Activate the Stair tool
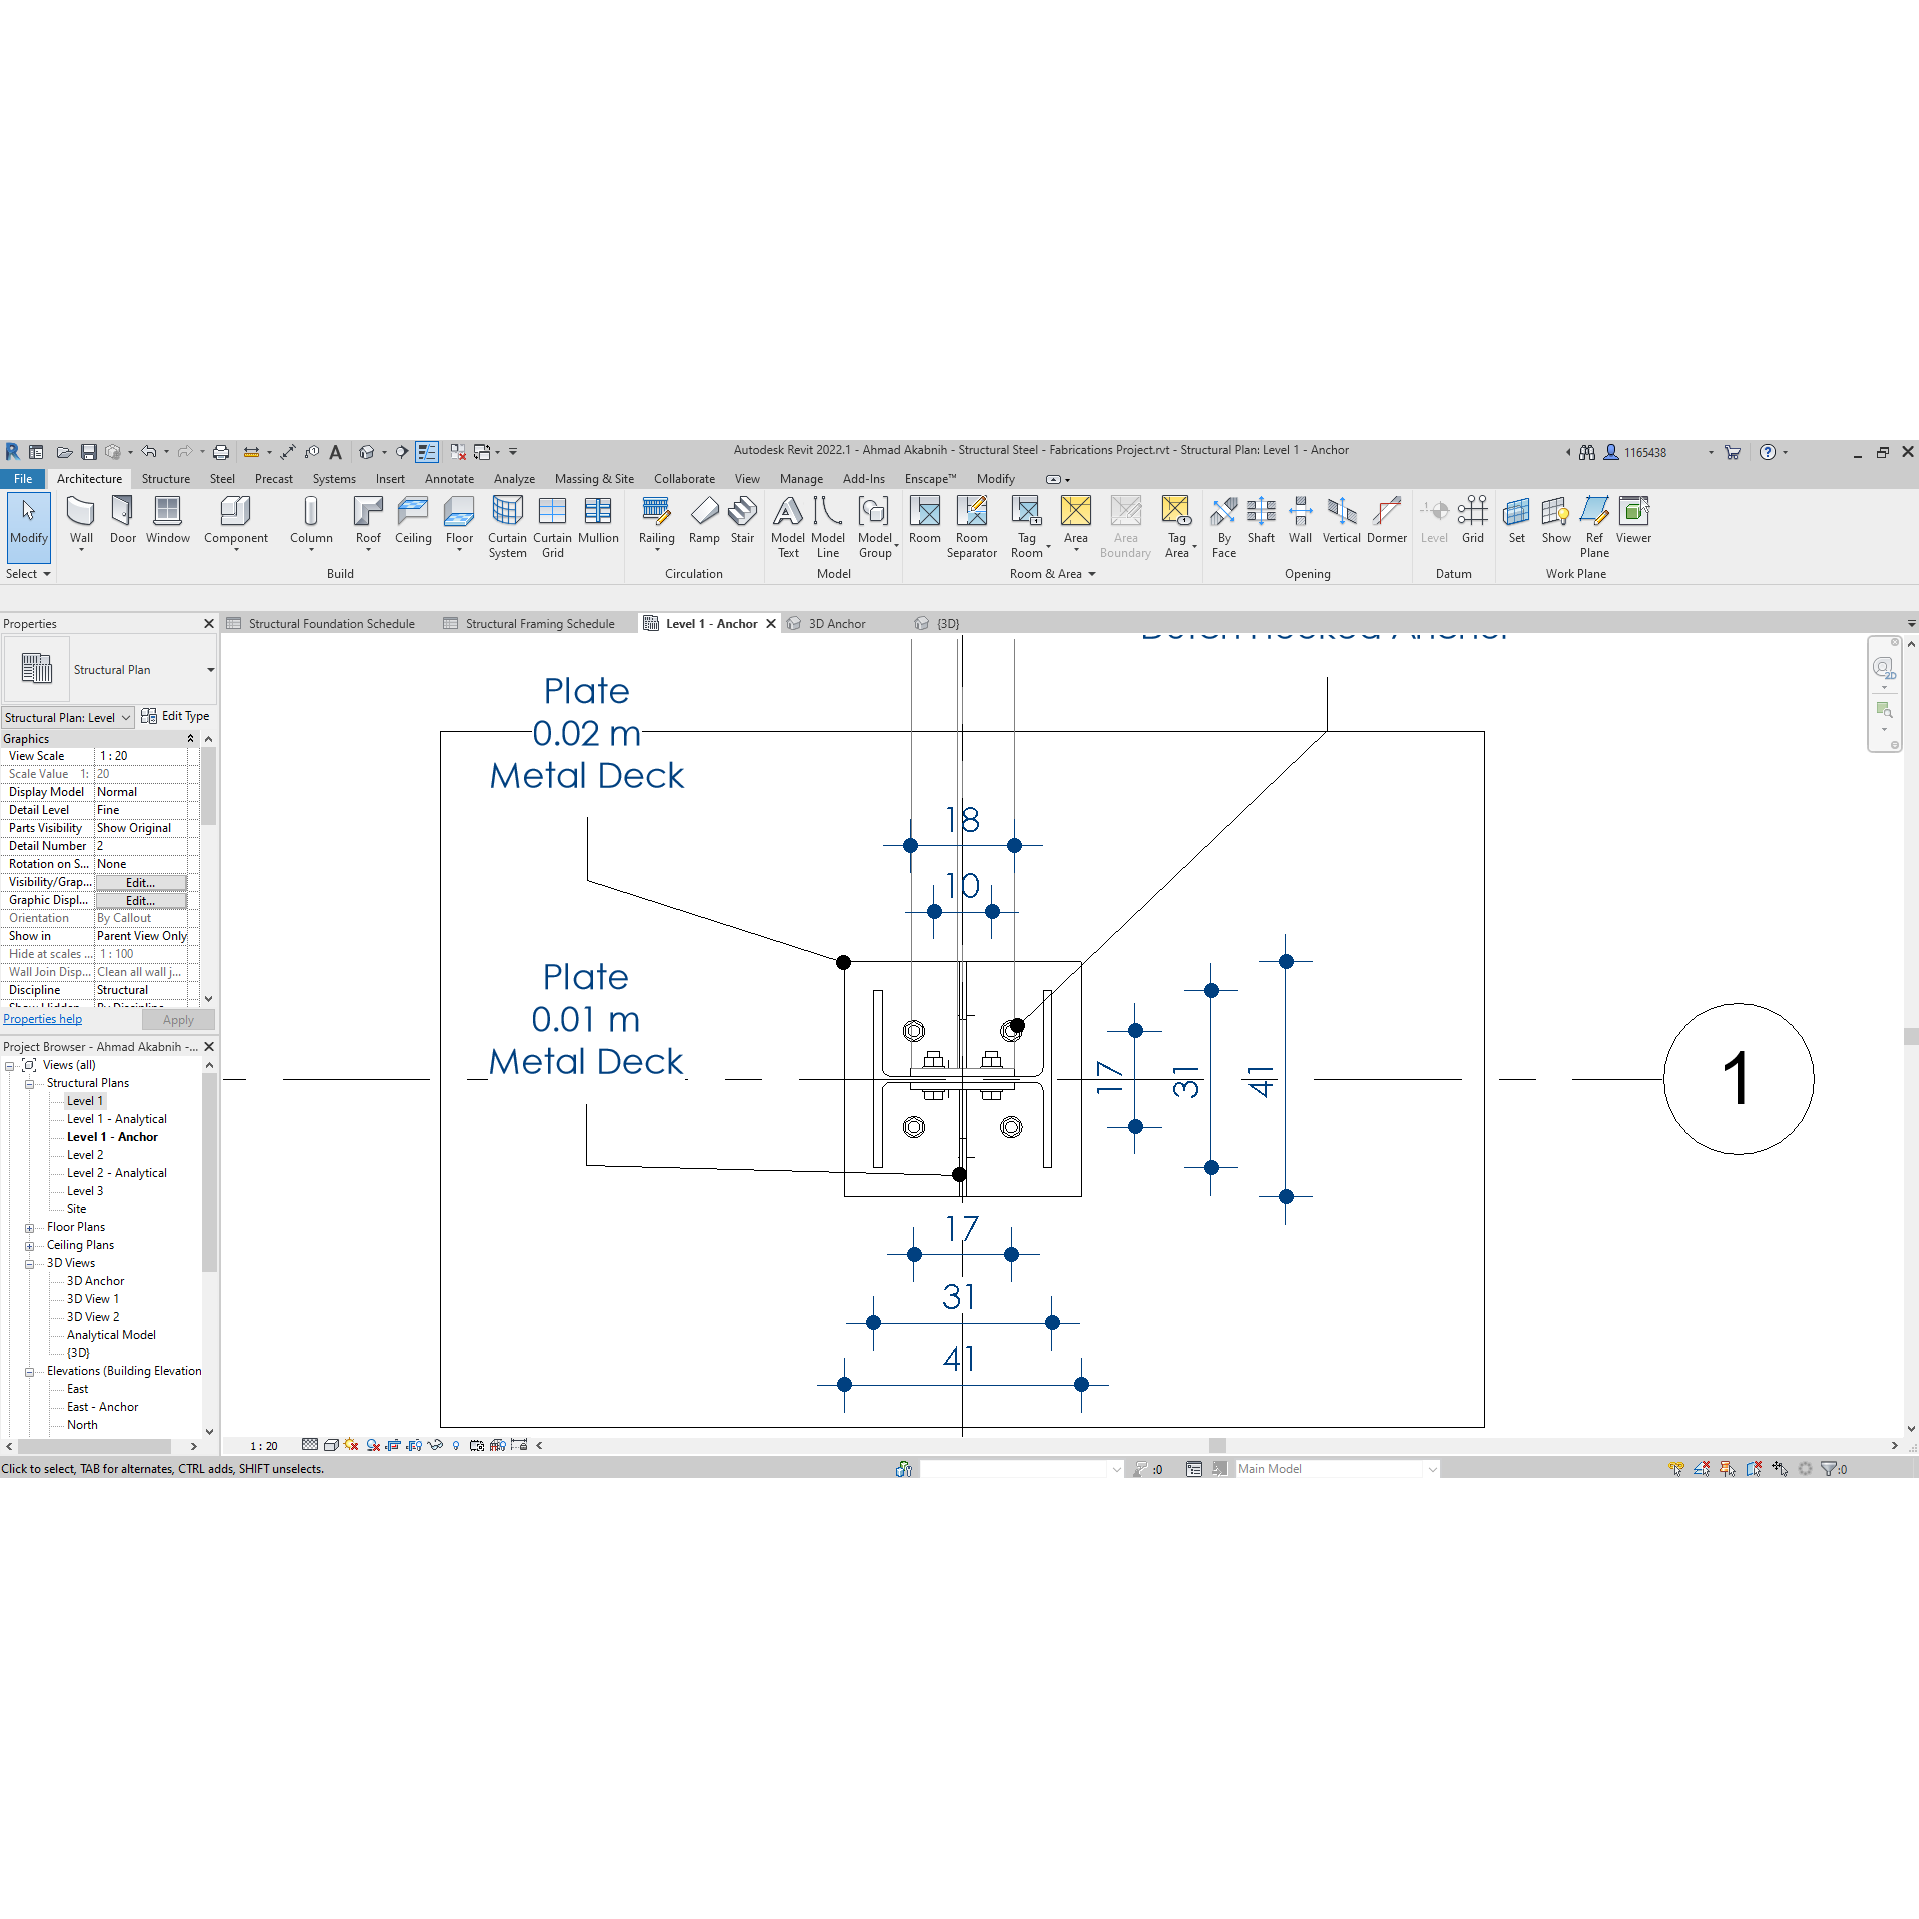 coord(742,521)
